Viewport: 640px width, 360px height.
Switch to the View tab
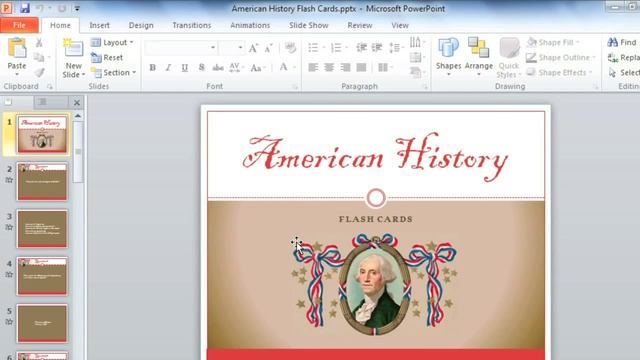tap(400, 25)
